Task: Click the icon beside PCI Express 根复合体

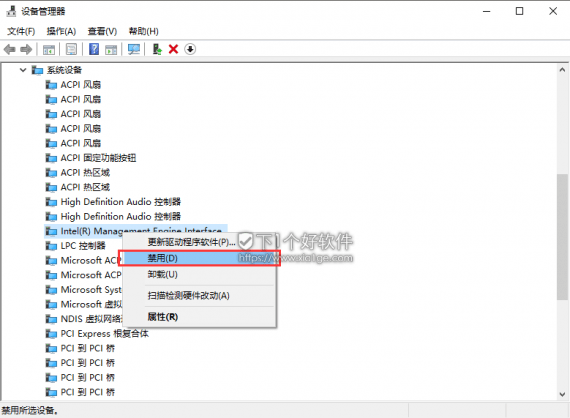Action: click(x=51, y=334)
